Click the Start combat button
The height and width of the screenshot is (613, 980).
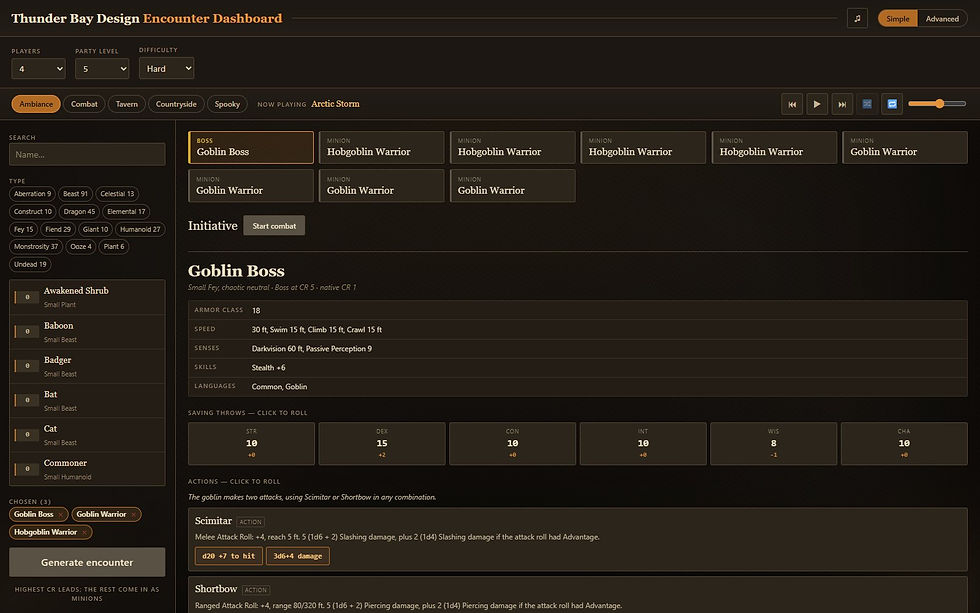pyautogui.click(x=274, y=226)
